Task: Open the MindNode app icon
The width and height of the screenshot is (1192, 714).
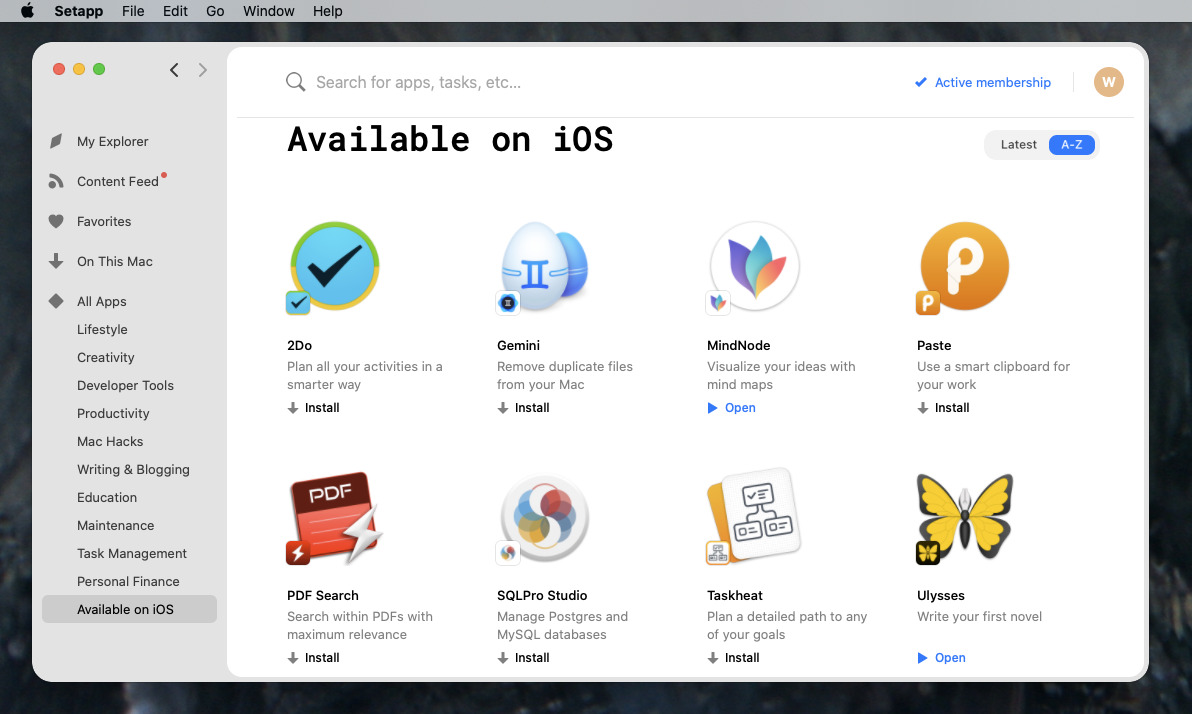Action: pos(754,267)
